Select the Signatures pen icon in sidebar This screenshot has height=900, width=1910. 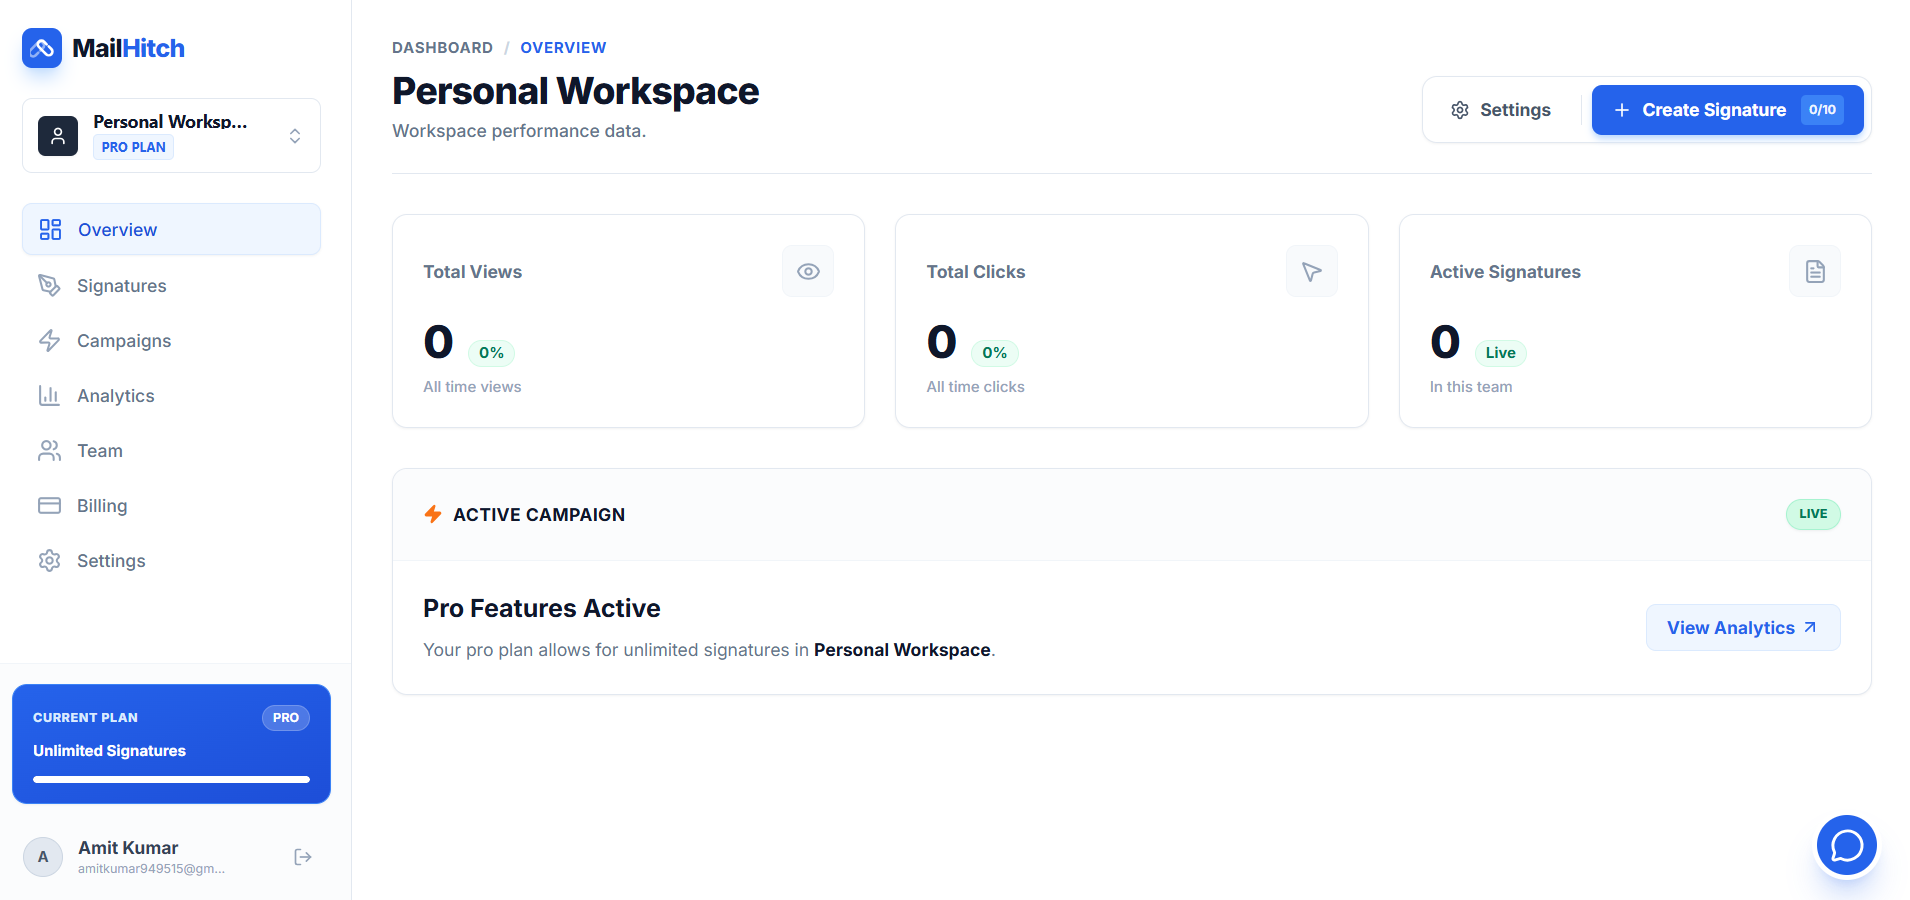point(49,285)
